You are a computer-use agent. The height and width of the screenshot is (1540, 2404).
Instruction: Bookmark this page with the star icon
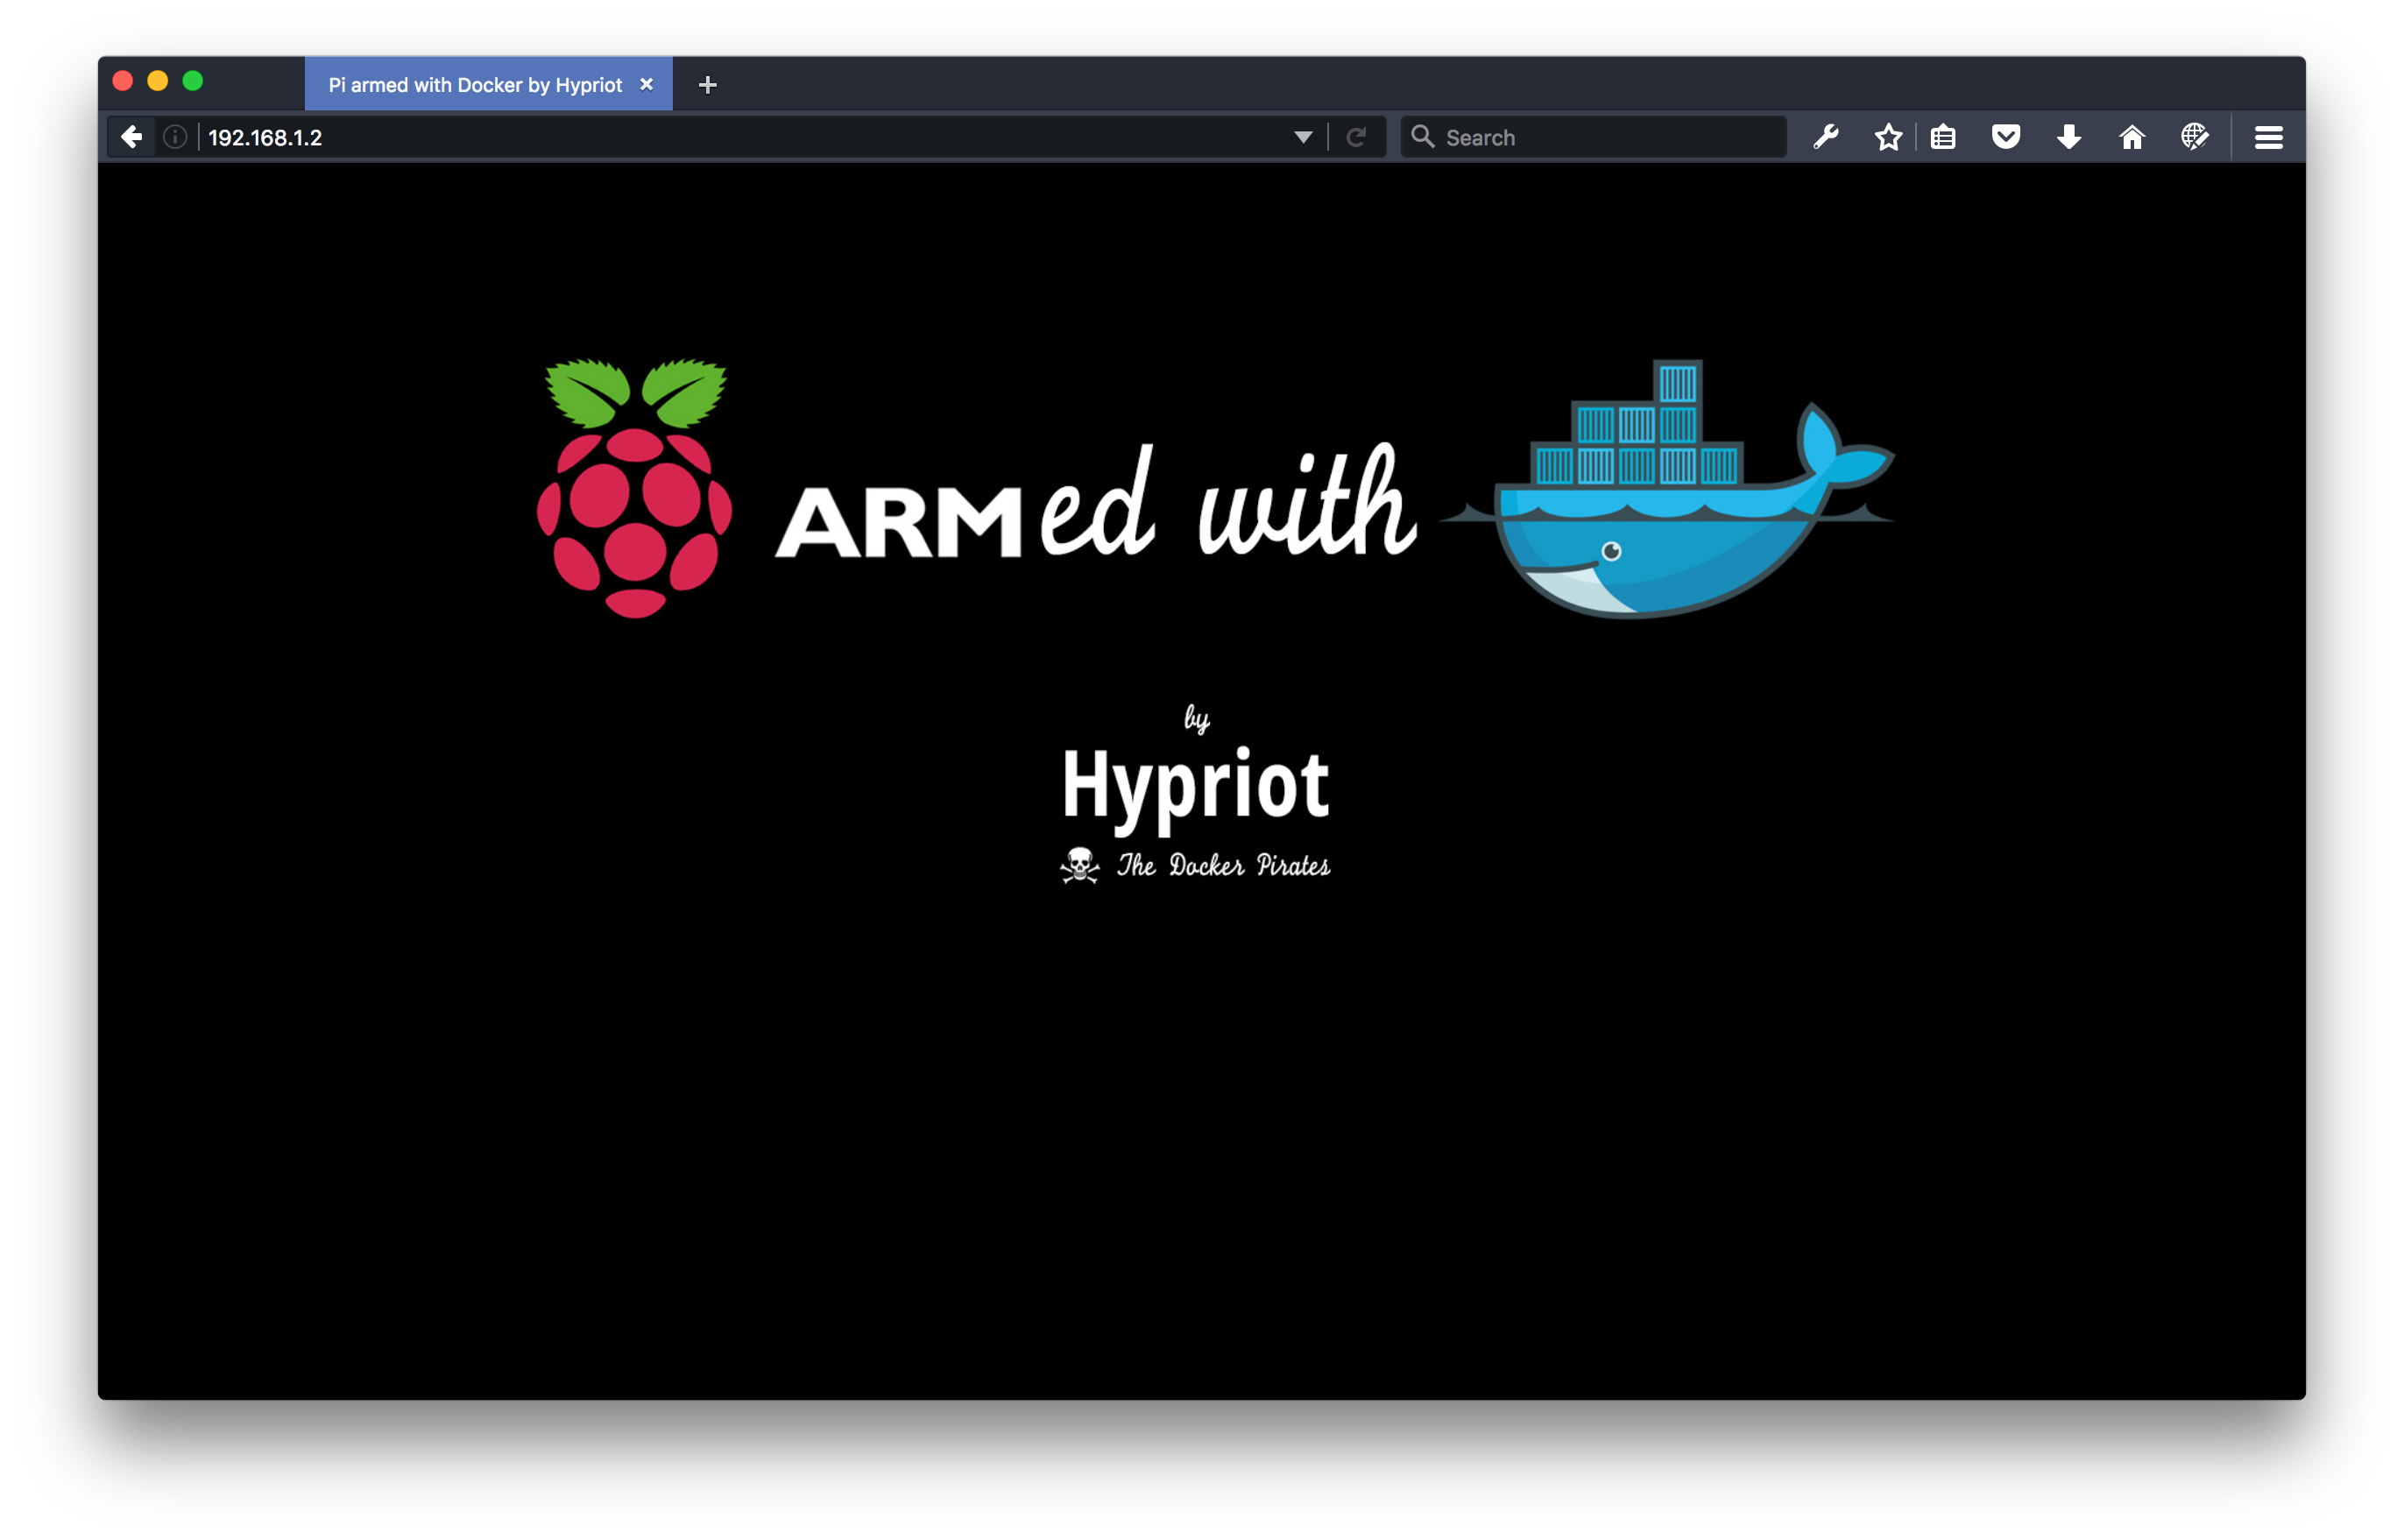click(x=1888, y=137)
